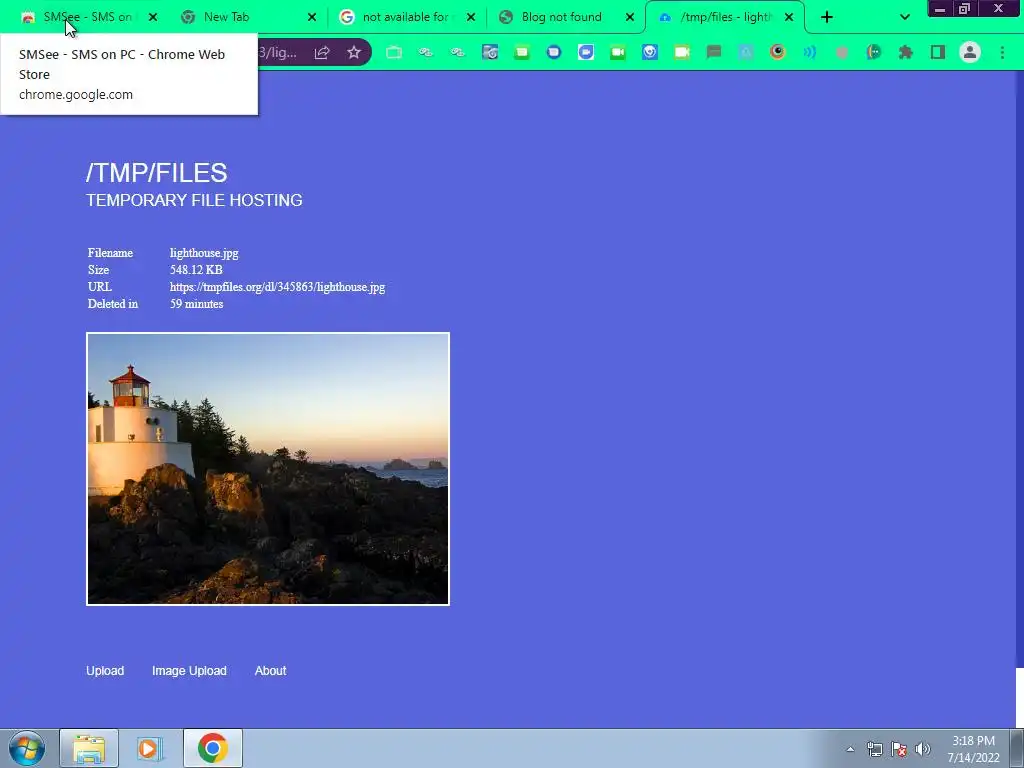This screenshot has width=1024, height=768.
Task: Click the TV-shaped extension icon
Action: [x=394, y=52]
